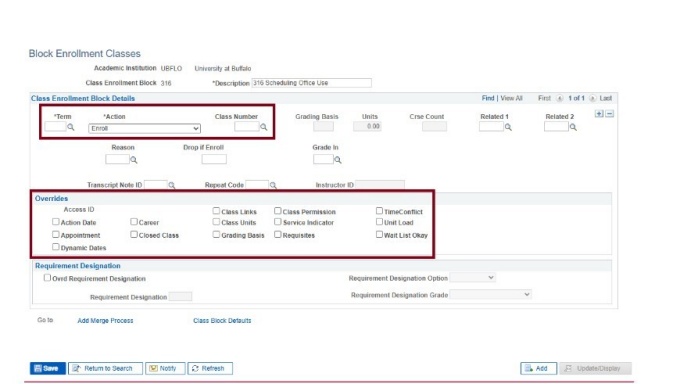
Task: Enable the Class Permission override
Action: pyautogui.click(x=278, y=211)
